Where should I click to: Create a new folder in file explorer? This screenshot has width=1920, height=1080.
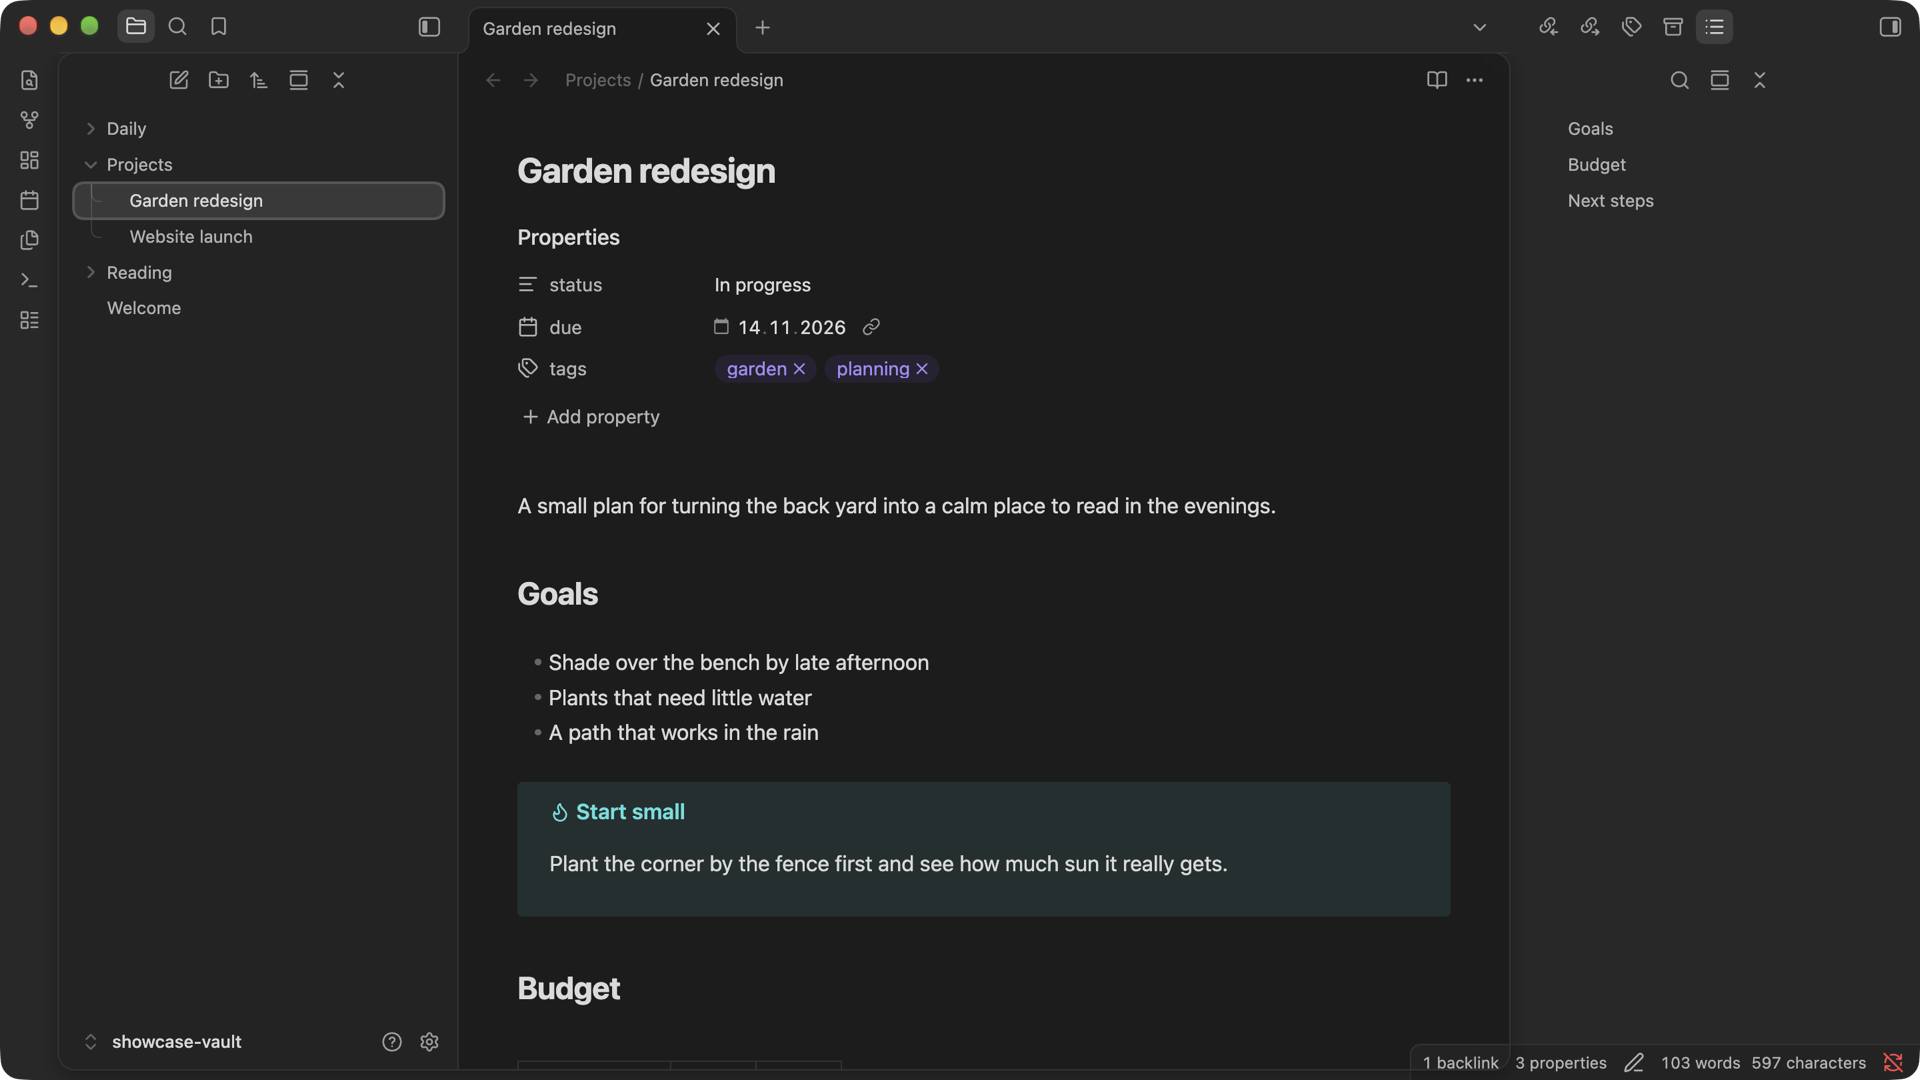pos(219,80)
